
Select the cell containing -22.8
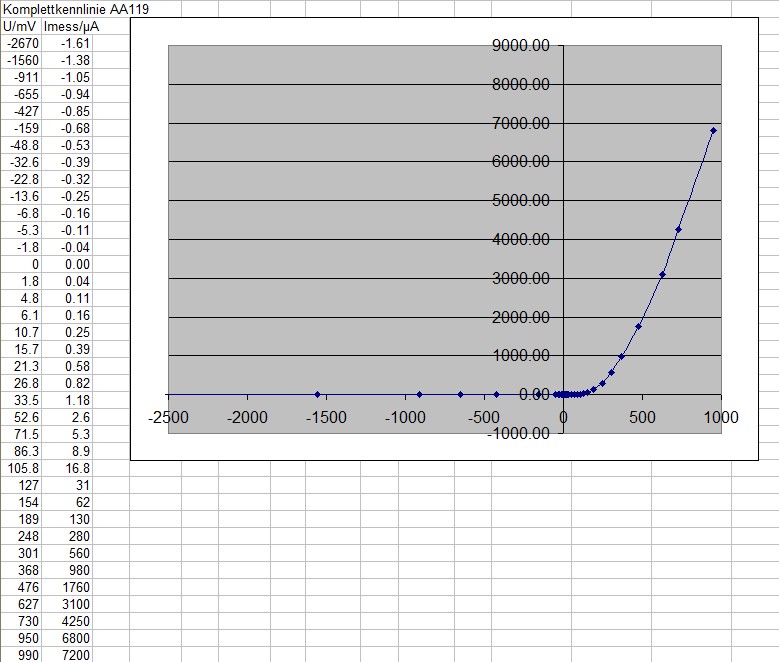click(21, 179)
